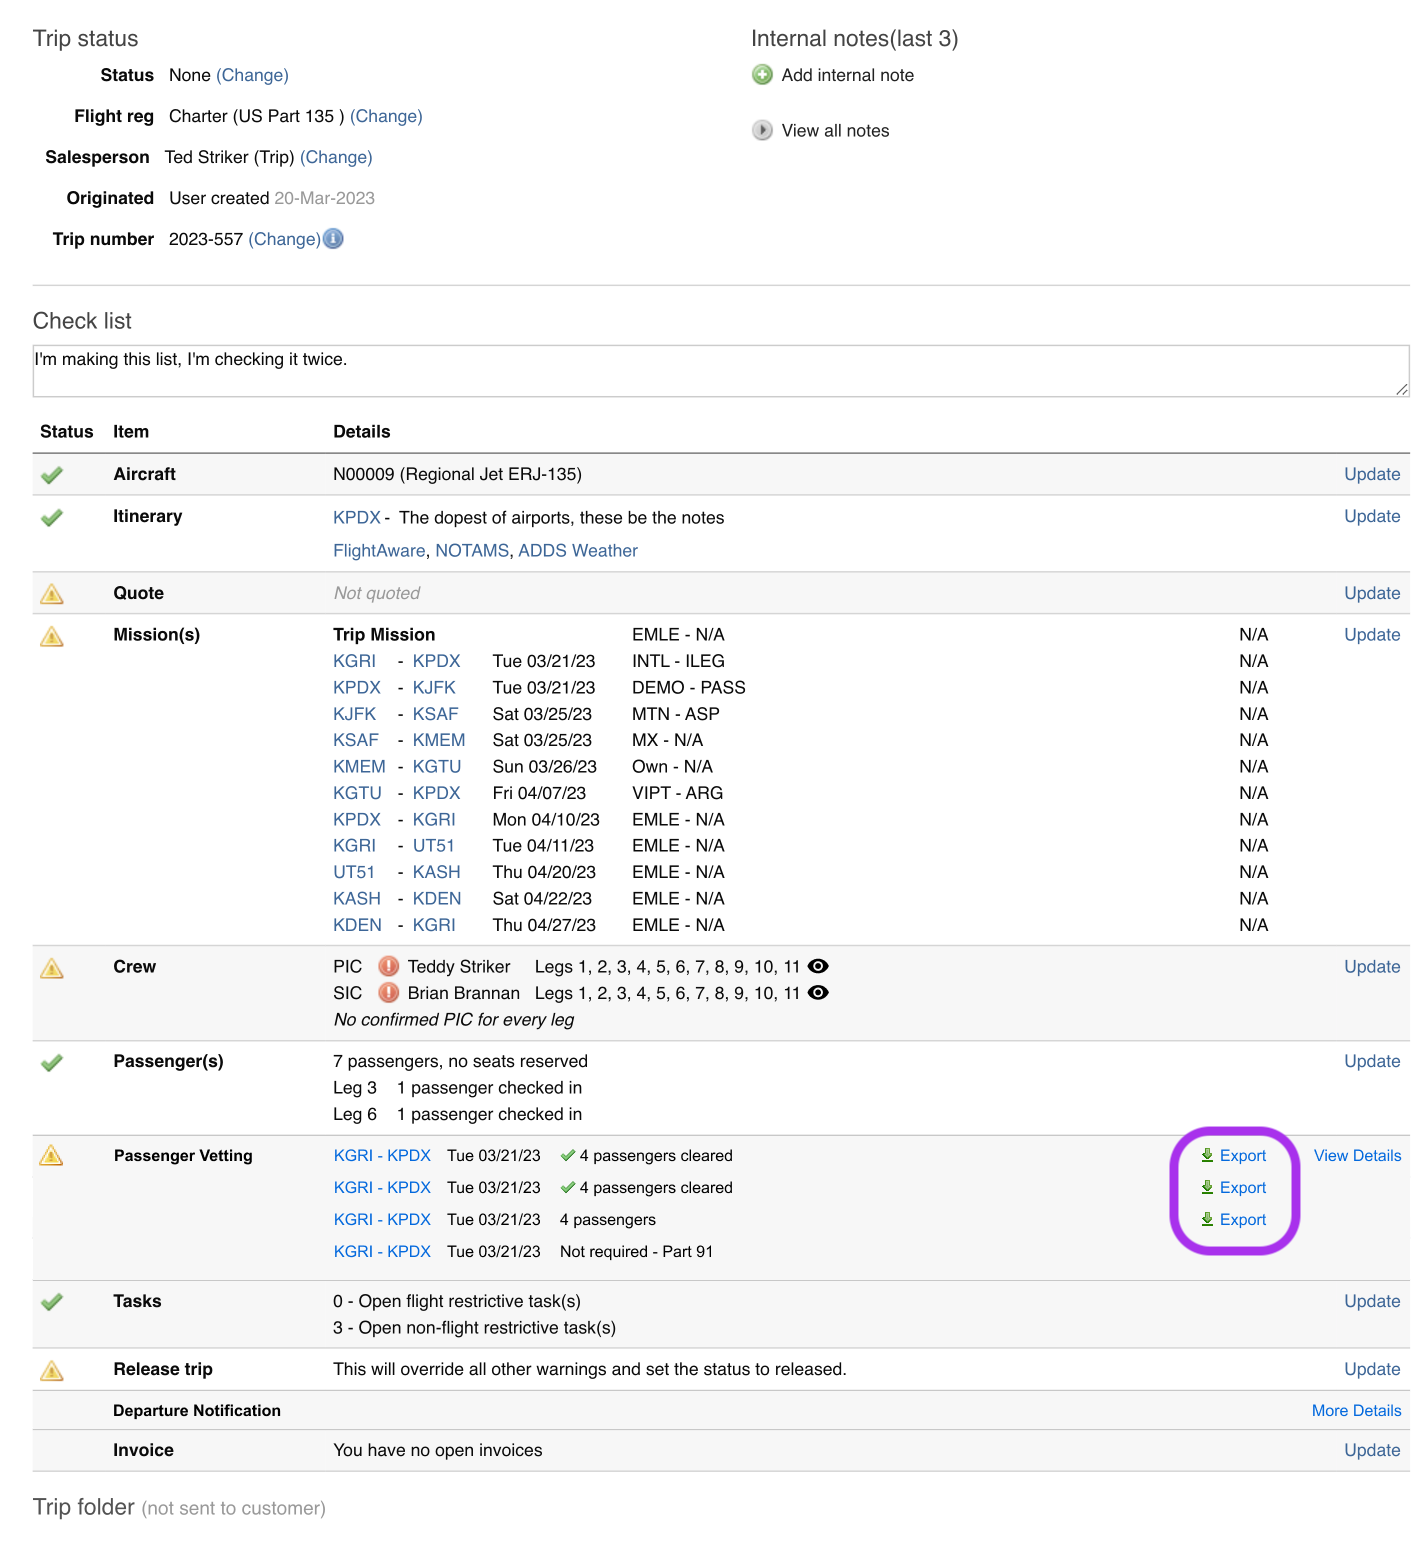The height and width of the screenshot is (1543, 1428).
Task: Click the second Export download icon
Action: tap(1207, 1187)
